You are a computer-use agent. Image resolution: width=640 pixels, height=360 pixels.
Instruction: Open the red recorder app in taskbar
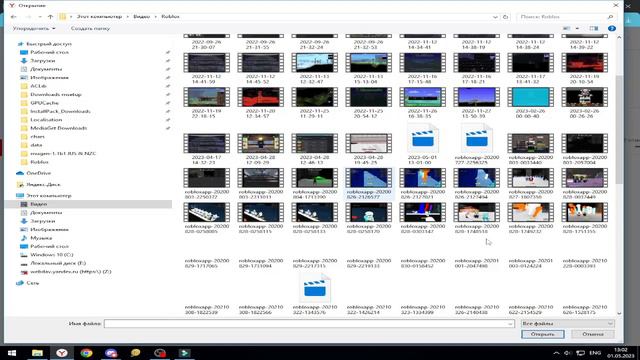click(x=160, y=353)
